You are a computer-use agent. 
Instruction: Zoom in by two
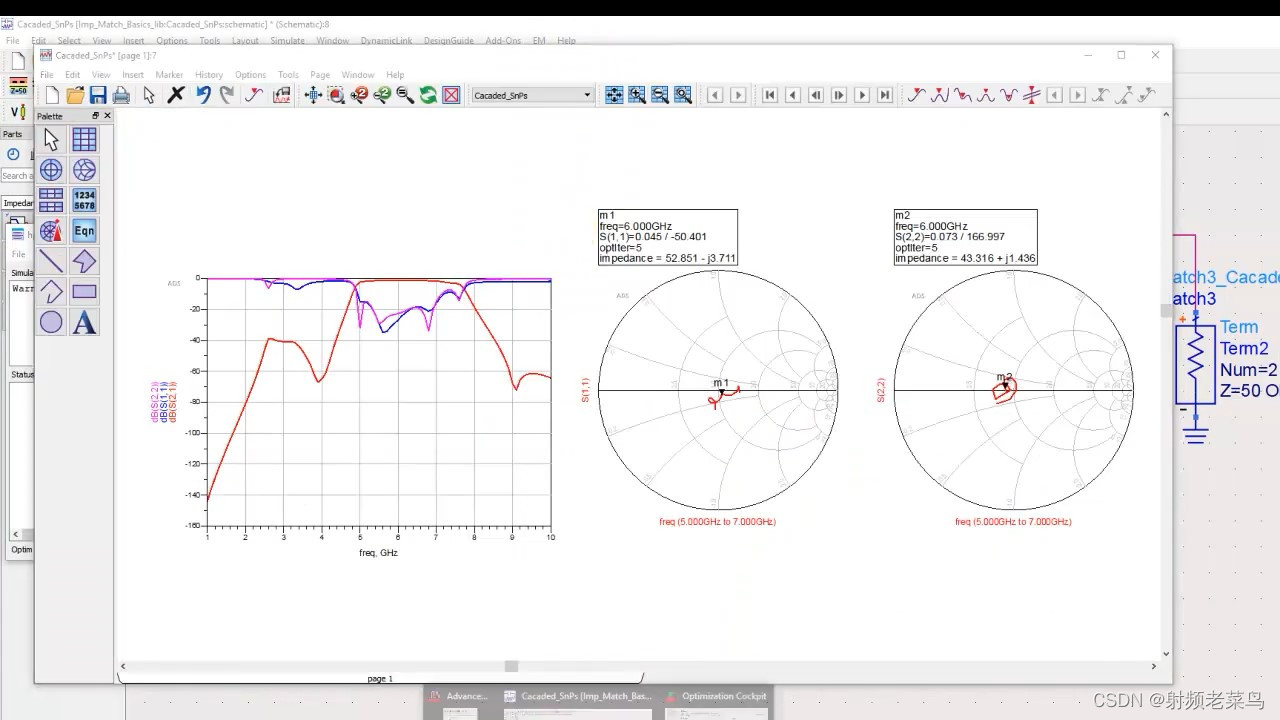pyautogui.click(x=359, y=95)
